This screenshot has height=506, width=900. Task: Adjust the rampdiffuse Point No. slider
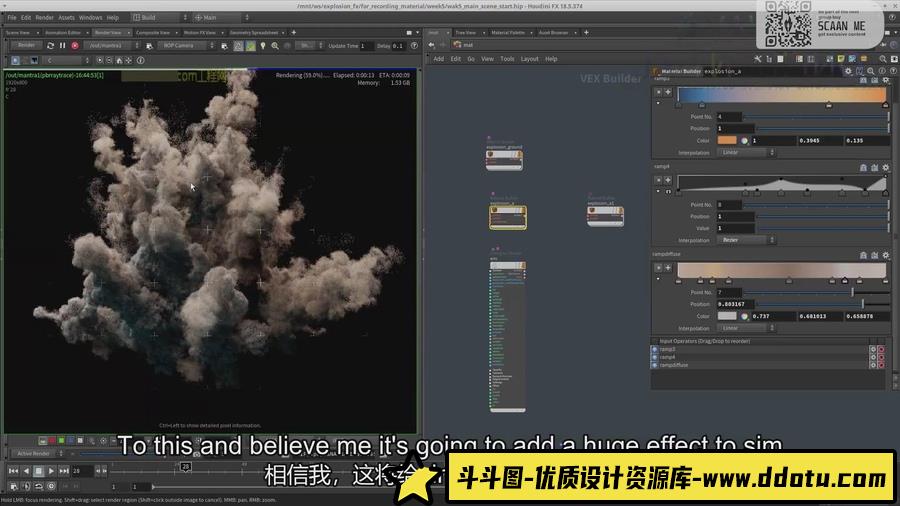pos(816,293)
